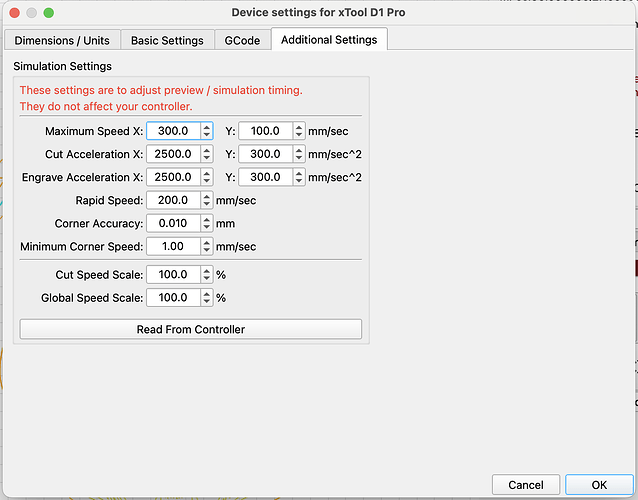
Task: Adjust the Global Speed Scale stepper
Action: (x=207, y=298)
